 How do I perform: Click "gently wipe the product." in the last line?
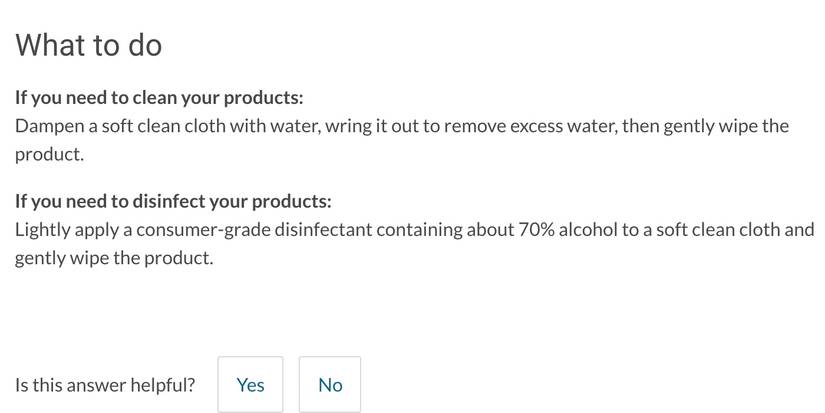[x=114, y=258]
